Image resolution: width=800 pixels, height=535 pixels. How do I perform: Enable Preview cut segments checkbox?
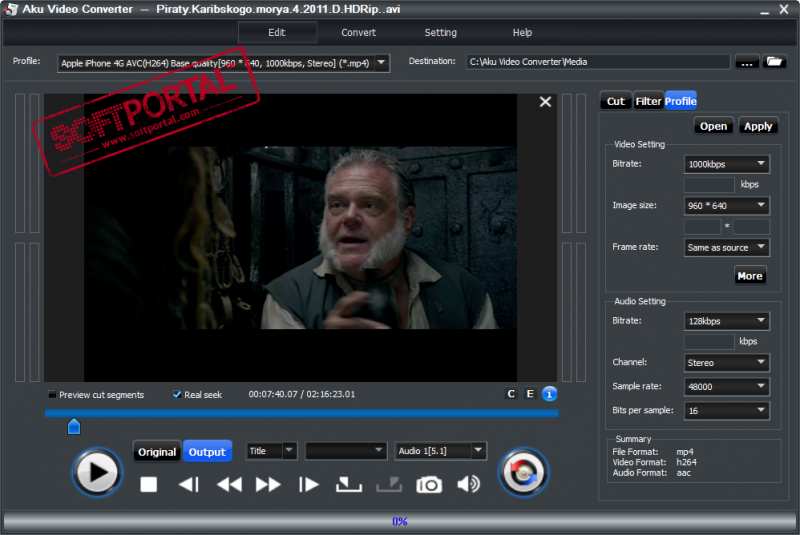click(52, 394)
